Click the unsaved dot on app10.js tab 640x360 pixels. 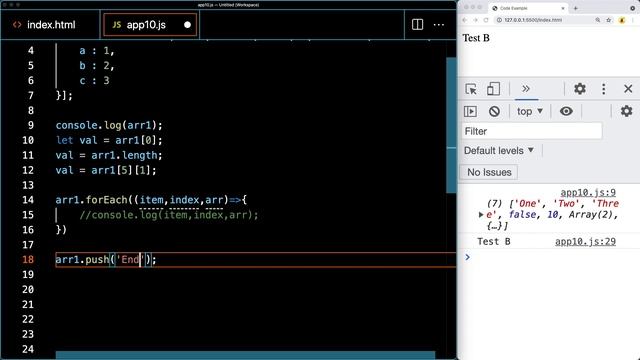pyautogui.click(x=187, y=25)
